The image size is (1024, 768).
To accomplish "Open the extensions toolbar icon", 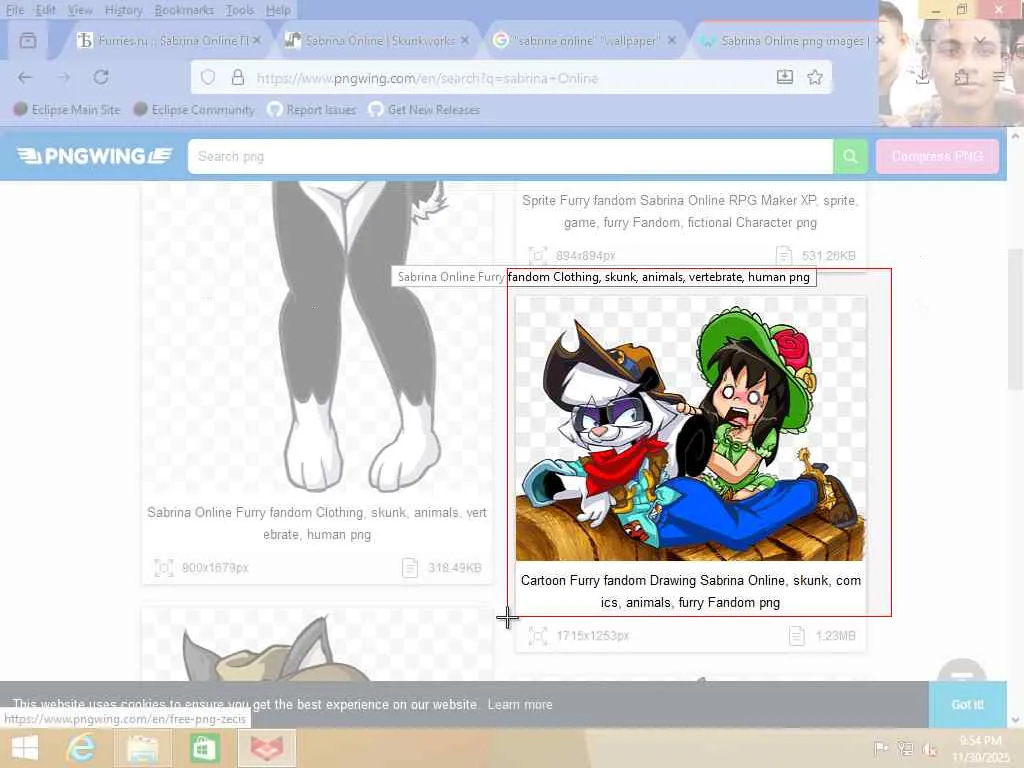I will coord(961,78).
